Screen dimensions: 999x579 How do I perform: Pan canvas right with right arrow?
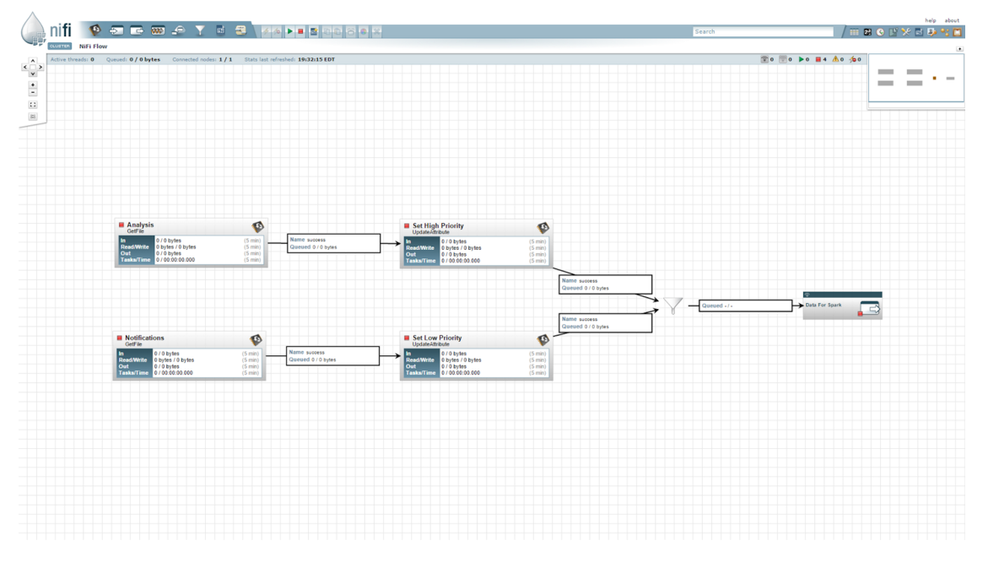[40, 67]
